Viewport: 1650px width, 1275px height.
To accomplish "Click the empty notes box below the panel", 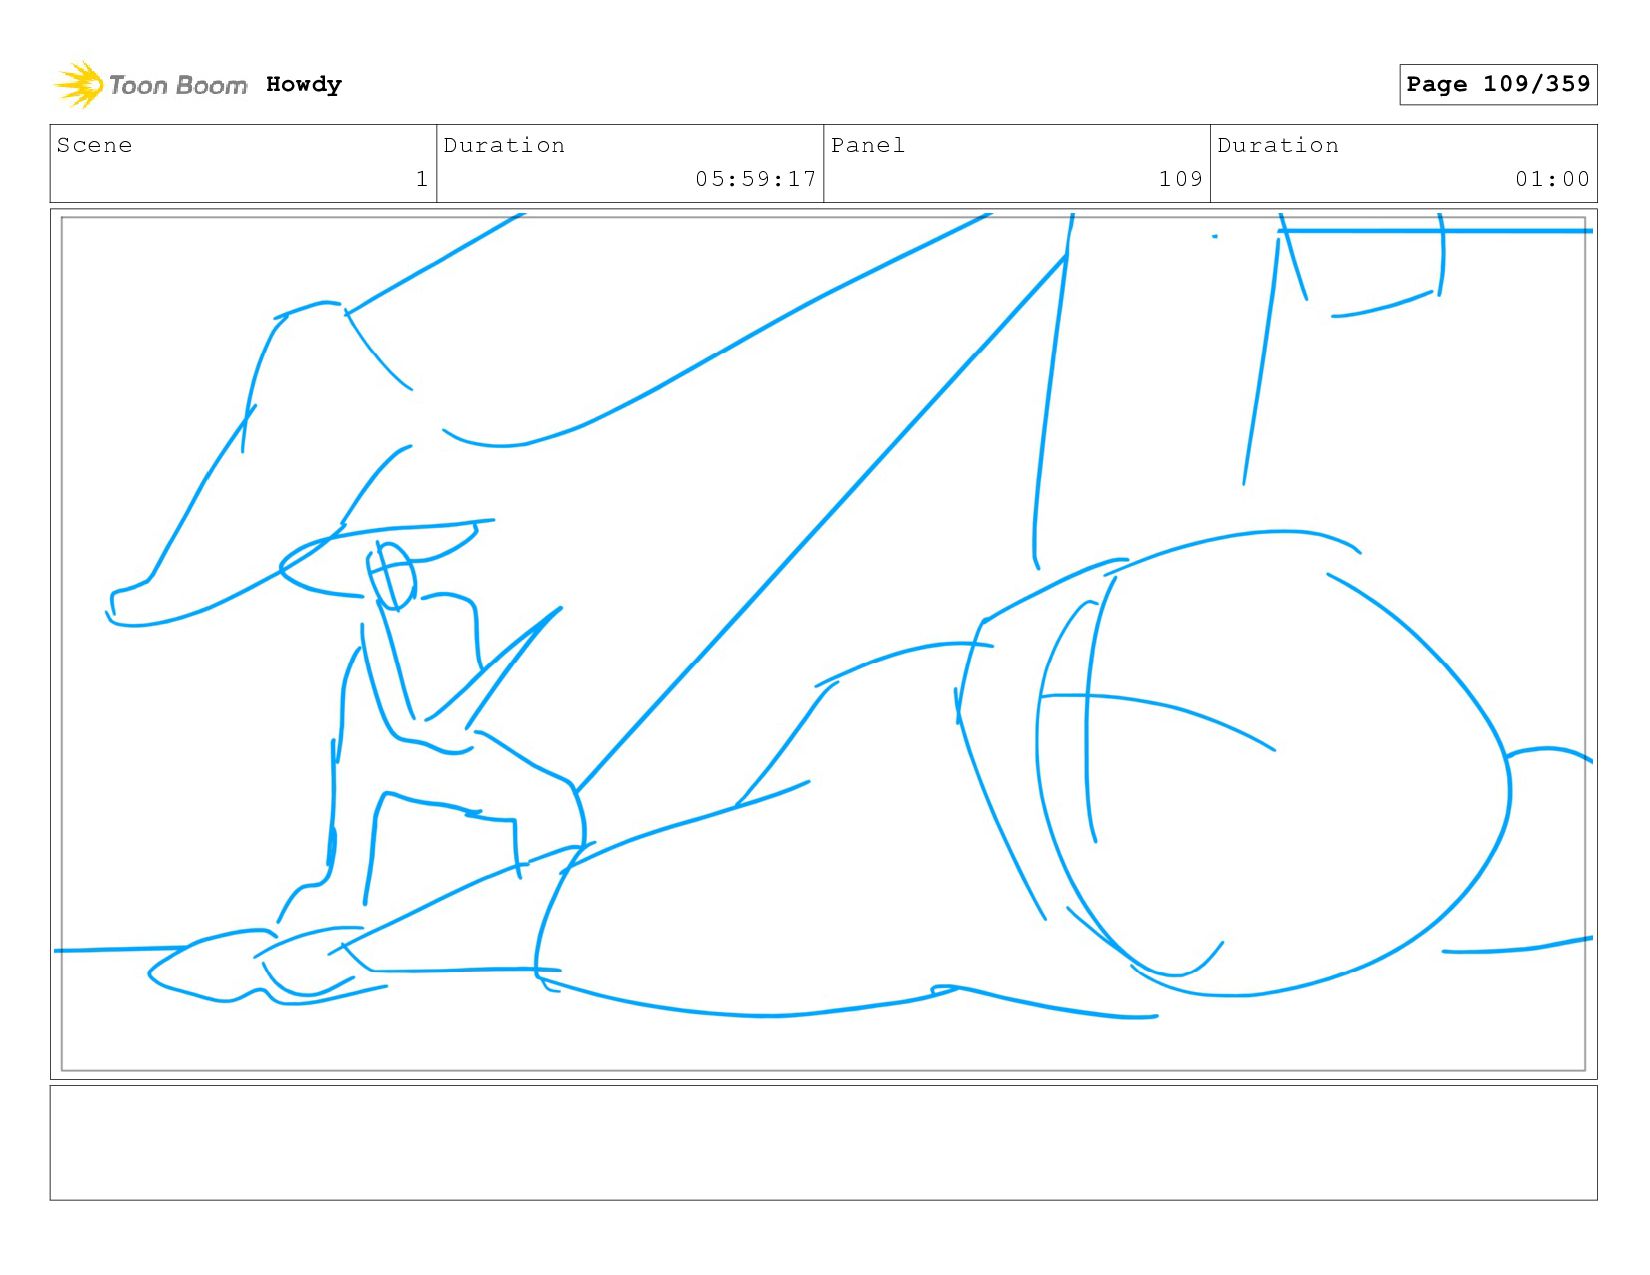I will 823,1143.
